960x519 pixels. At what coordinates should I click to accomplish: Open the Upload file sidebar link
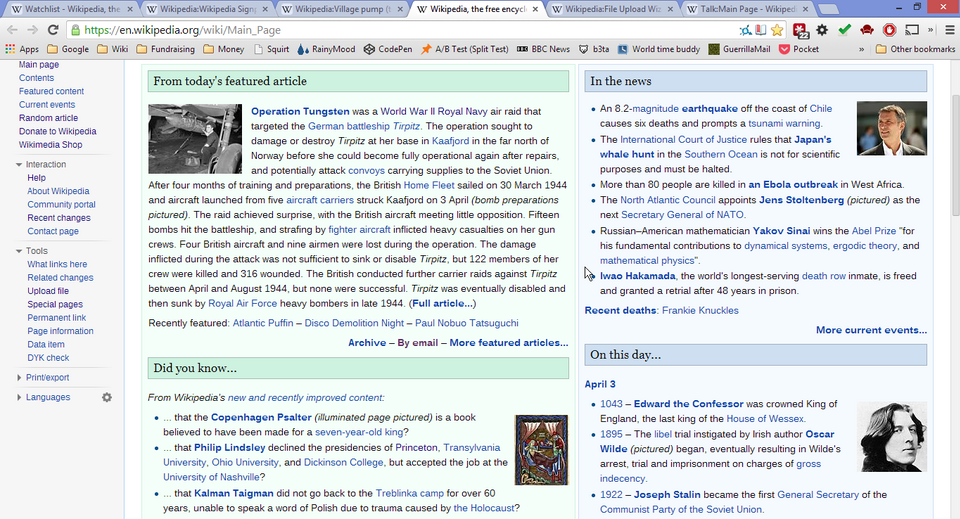coord(48,291)
